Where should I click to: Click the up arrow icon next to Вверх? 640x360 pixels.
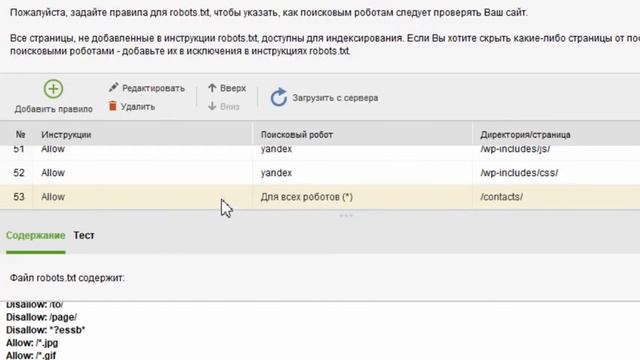pyautogui.click(x=212, y=88)
